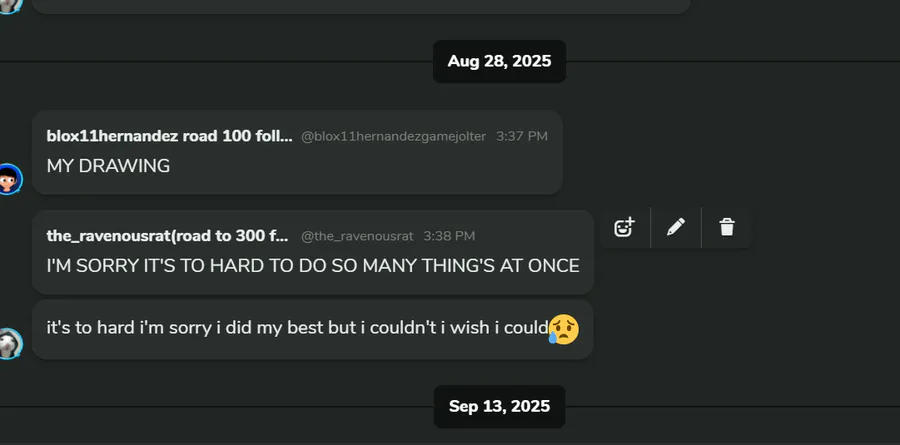Image resolution: width=900 pixels, height=445 pixels.
Task: Open the the_ravenousrat(road to 300 f... display name
Action: pyautogui.click(x=168, y=236)
